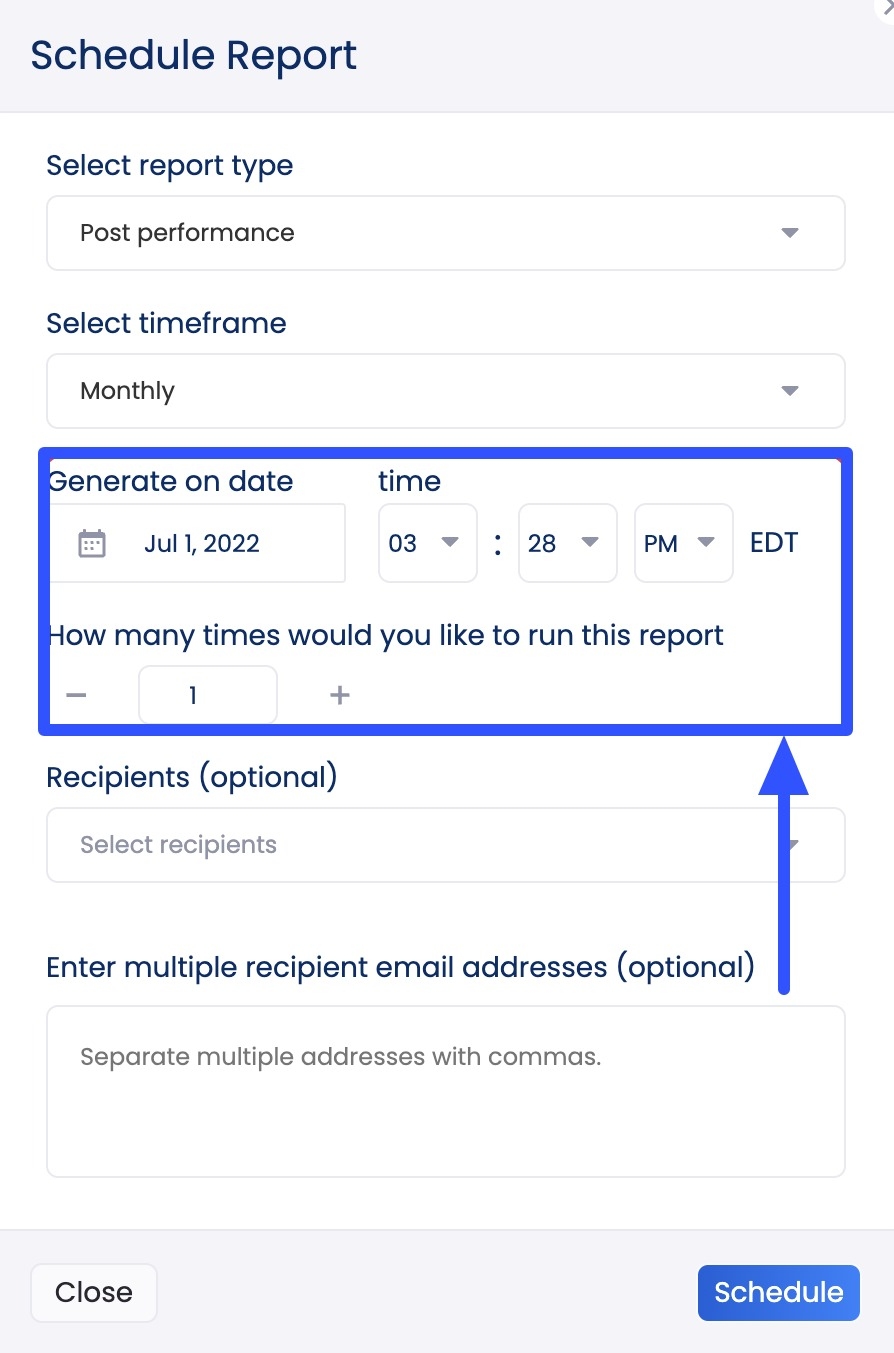Click the Close button
Image resolution: width=894 pixels, height=1353 pixels.
93,1292
